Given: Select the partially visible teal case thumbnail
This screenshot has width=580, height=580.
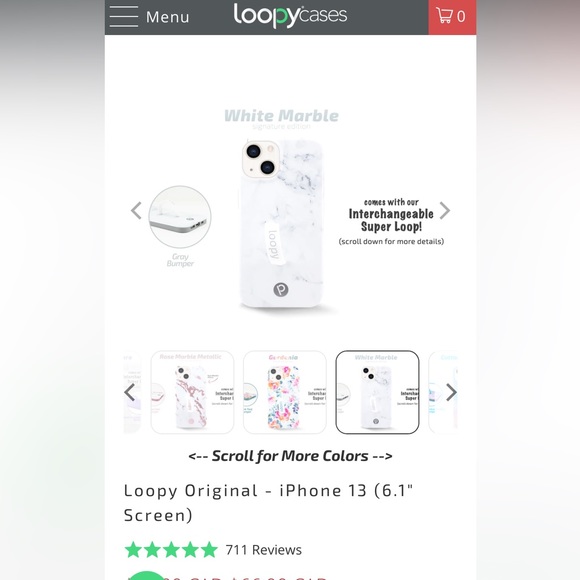Looking at the screenshot, I should (443, 392).
